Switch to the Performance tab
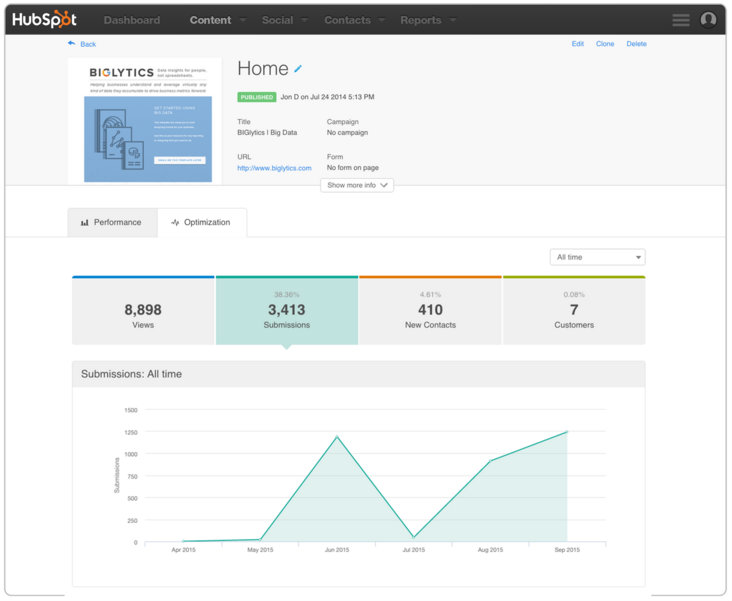 [x=112, y=222]
